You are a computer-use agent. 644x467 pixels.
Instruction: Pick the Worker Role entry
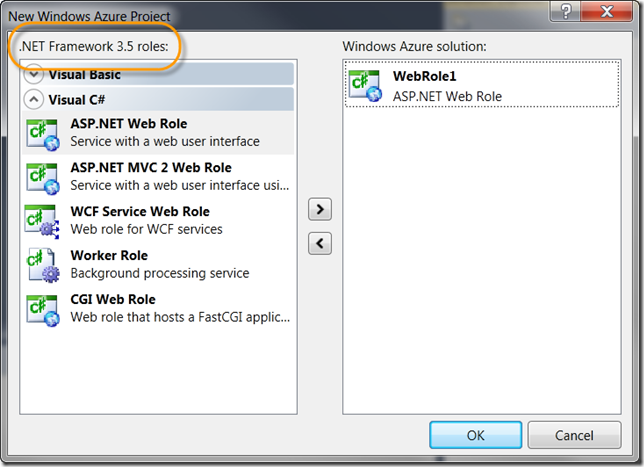pos(158,265)
